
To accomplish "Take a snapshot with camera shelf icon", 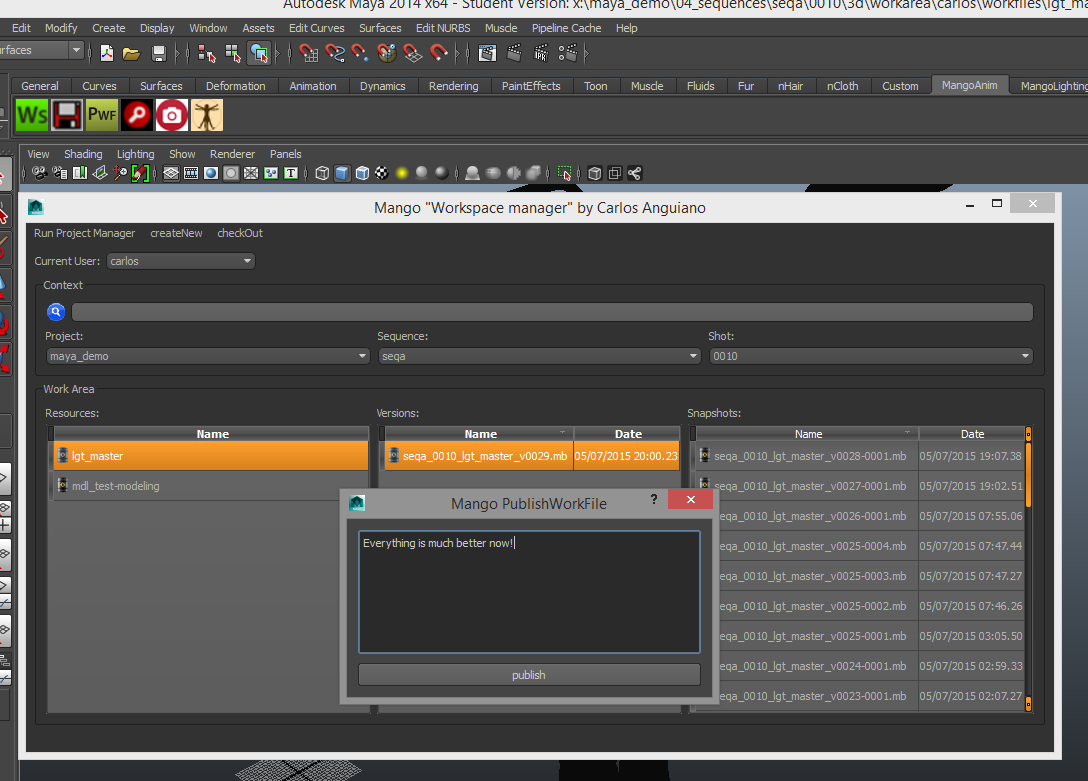I will pos(171,115).
